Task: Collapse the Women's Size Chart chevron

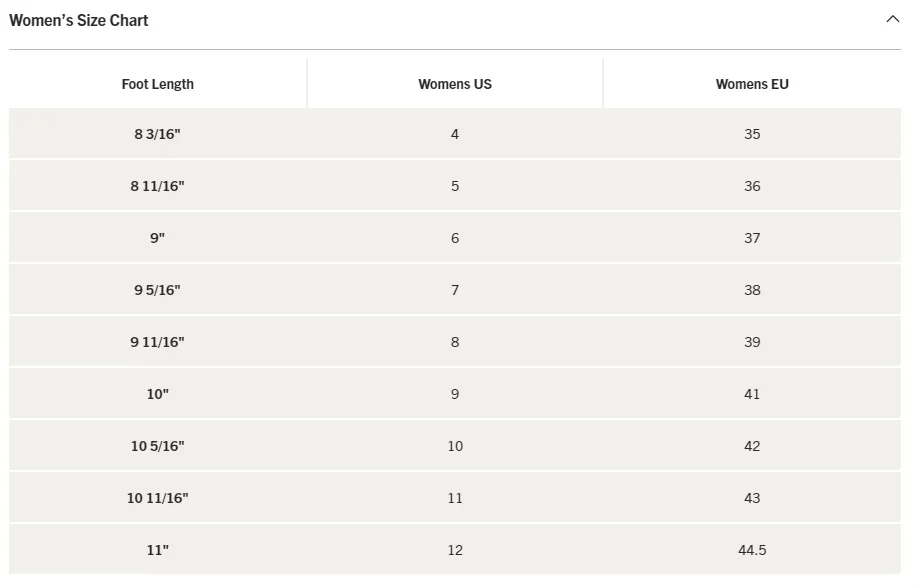Action: 892,19
